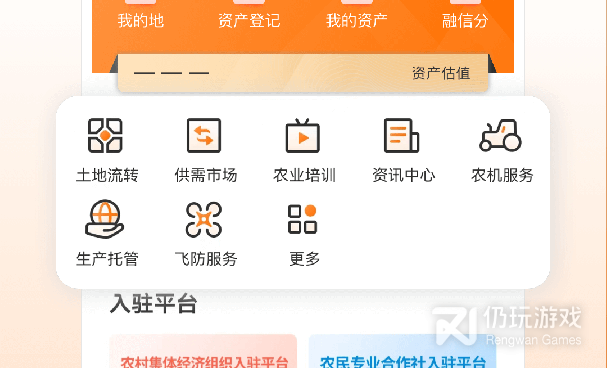607x368 pixels.
Task: Tap the 农机服务 text label
Action: pos(502,175)
